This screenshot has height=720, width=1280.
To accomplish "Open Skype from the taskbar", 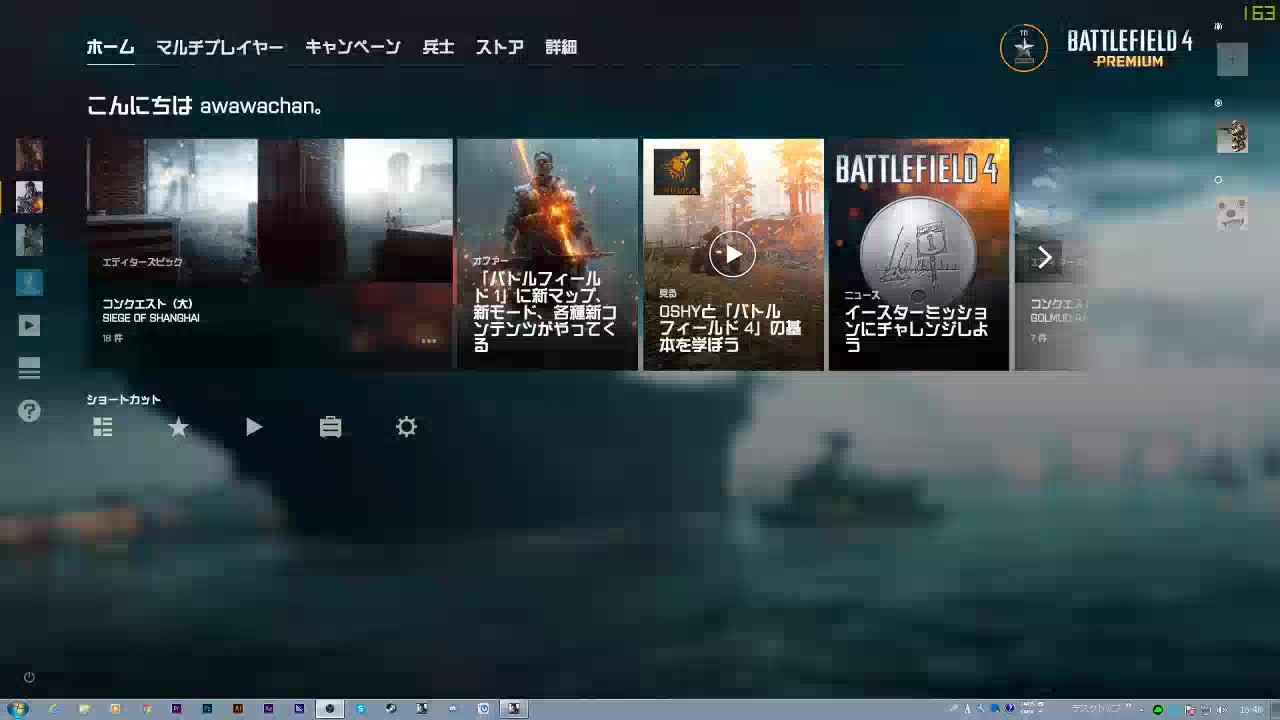I will coord(361,709).
